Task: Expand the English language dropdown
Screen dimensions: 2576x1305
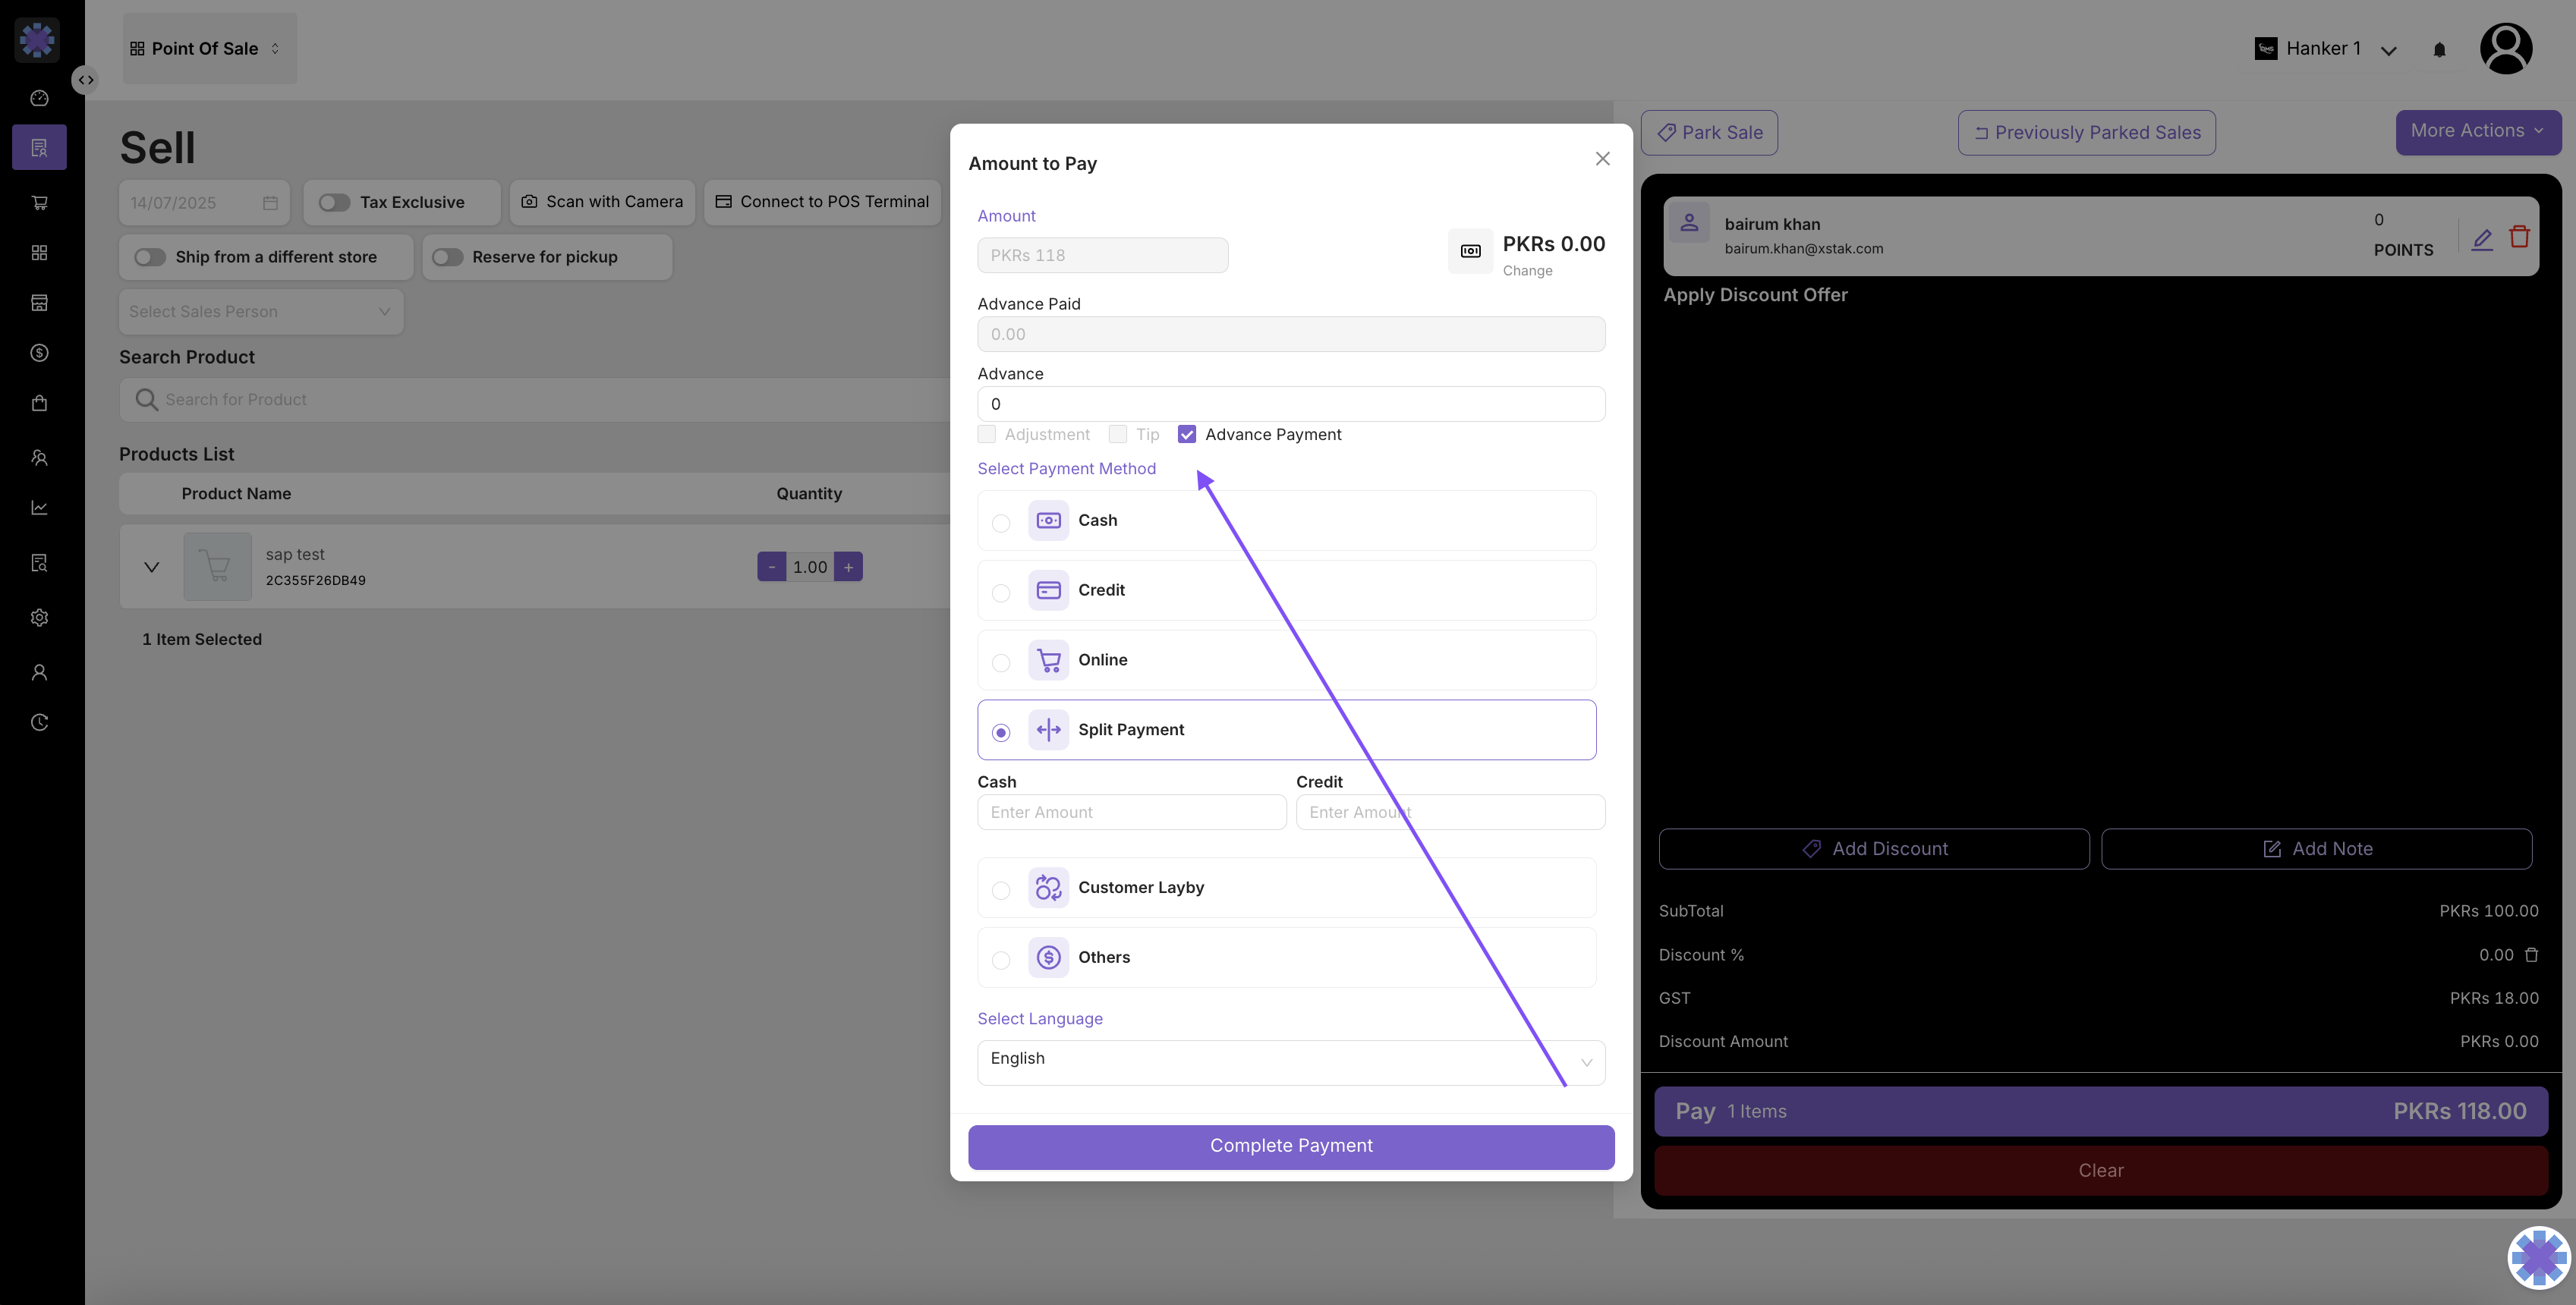Action: pos(1290,1061)
